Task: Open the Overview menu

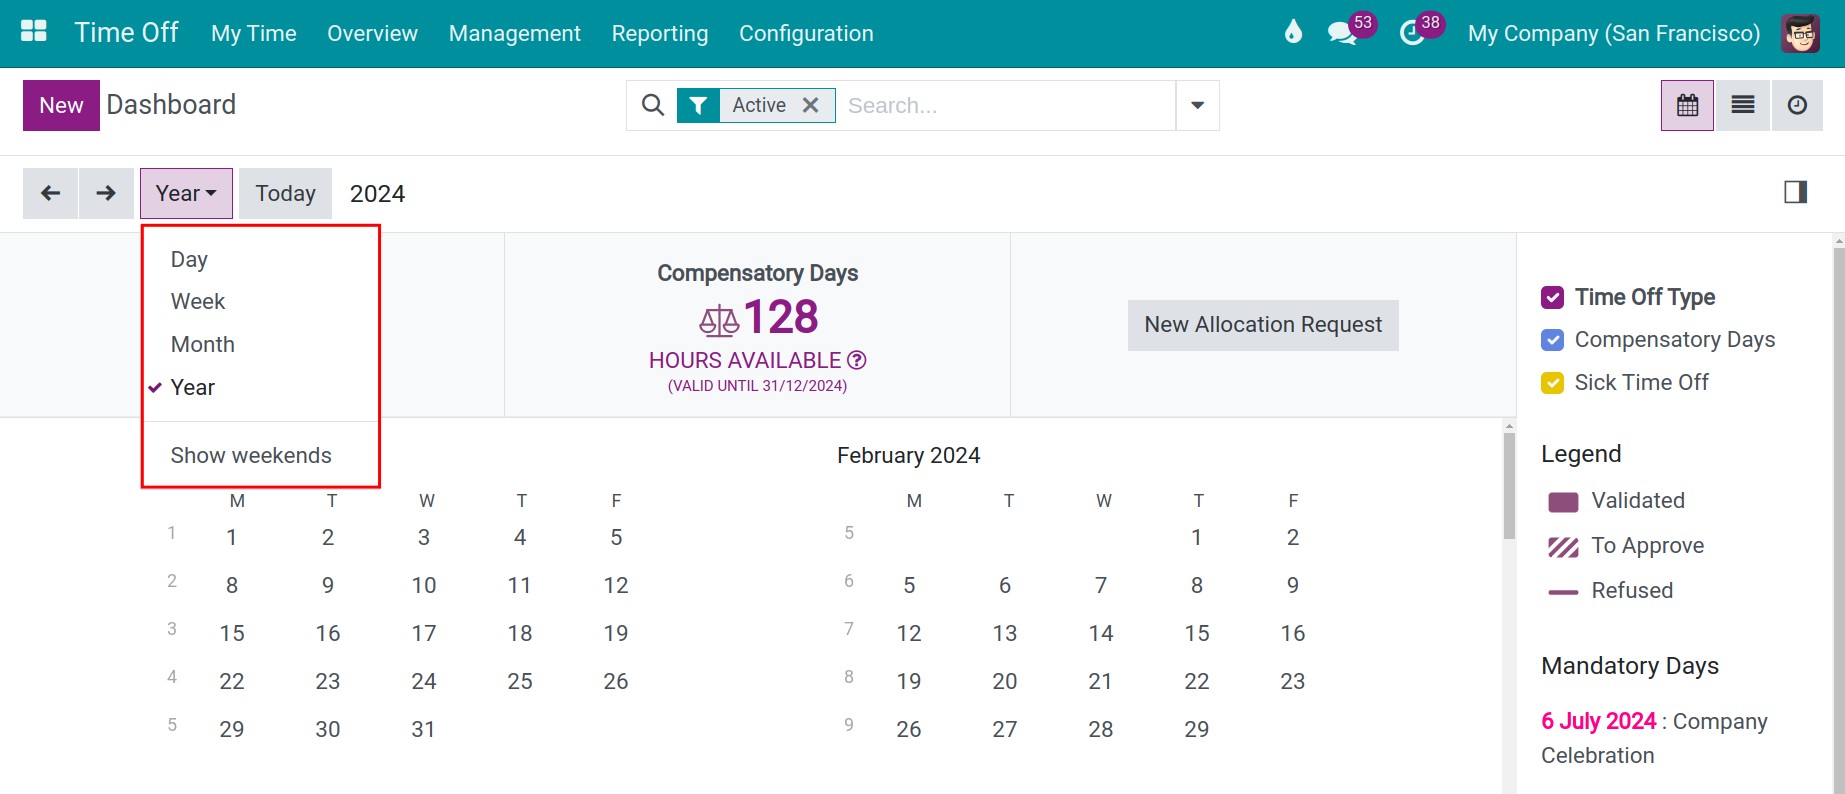Action: pyautogui.click(x=372, y=33)
